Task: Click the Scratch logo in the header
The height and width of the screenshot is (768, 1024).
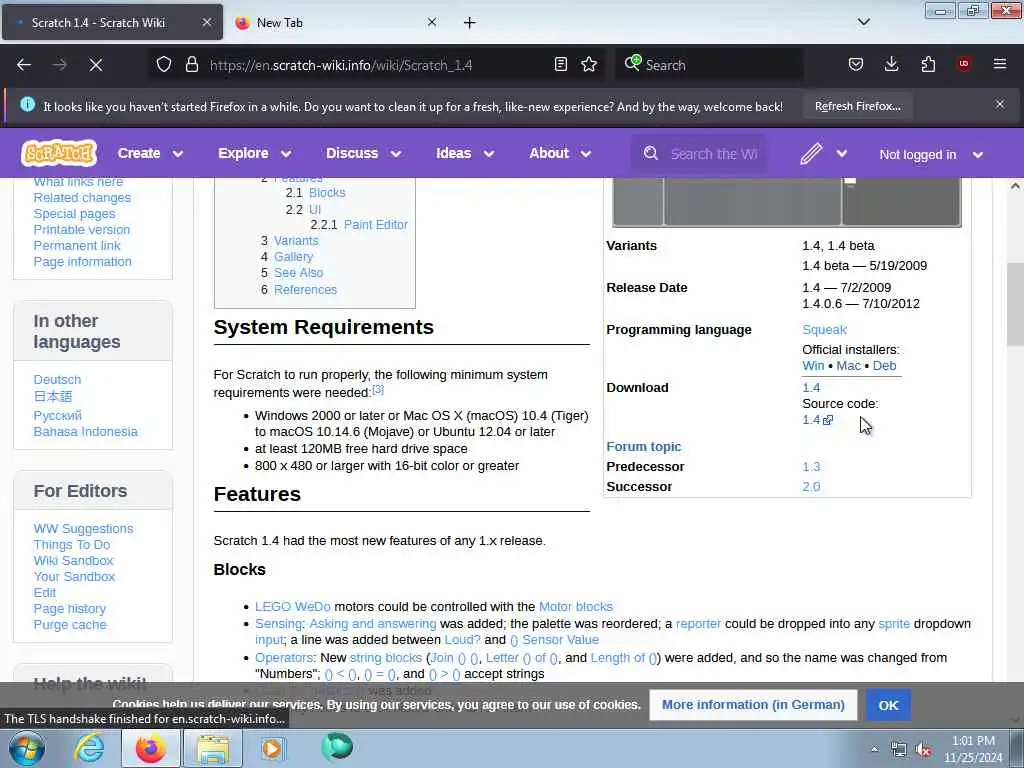Action: pos(59,153)
